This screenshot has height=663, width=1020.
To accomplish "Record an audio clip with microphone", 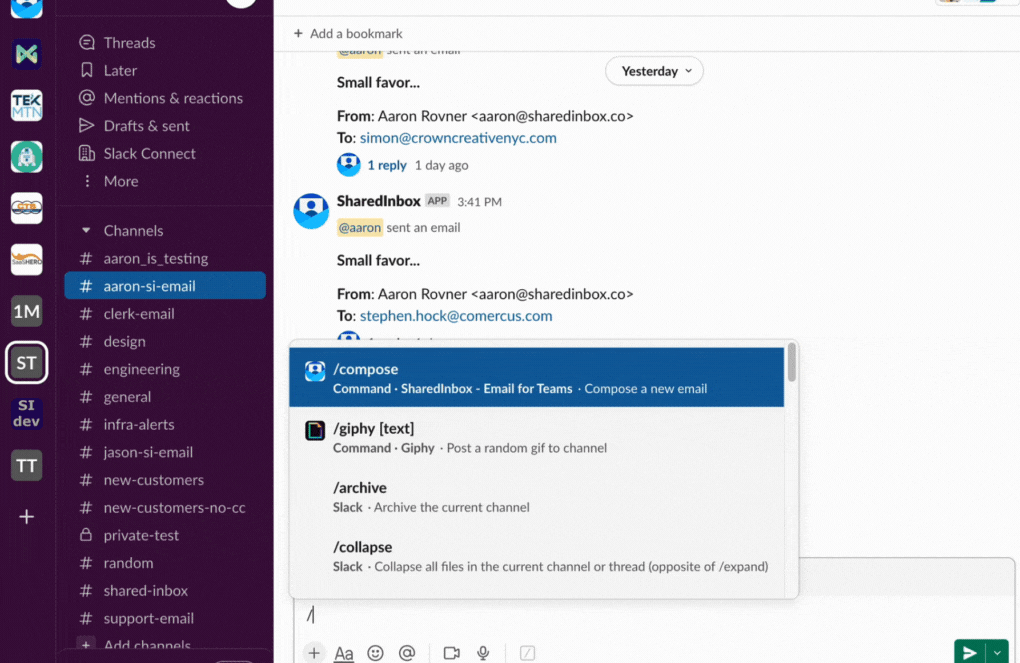I will point(483,653).
